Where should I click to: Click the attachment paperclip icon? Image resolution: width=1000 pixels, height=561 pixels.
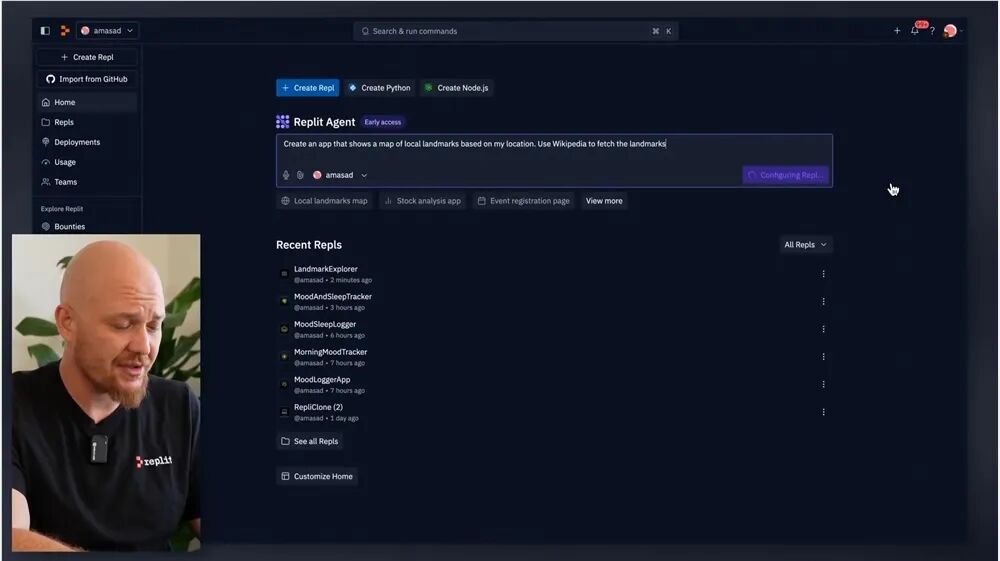[x=300, y=175]
